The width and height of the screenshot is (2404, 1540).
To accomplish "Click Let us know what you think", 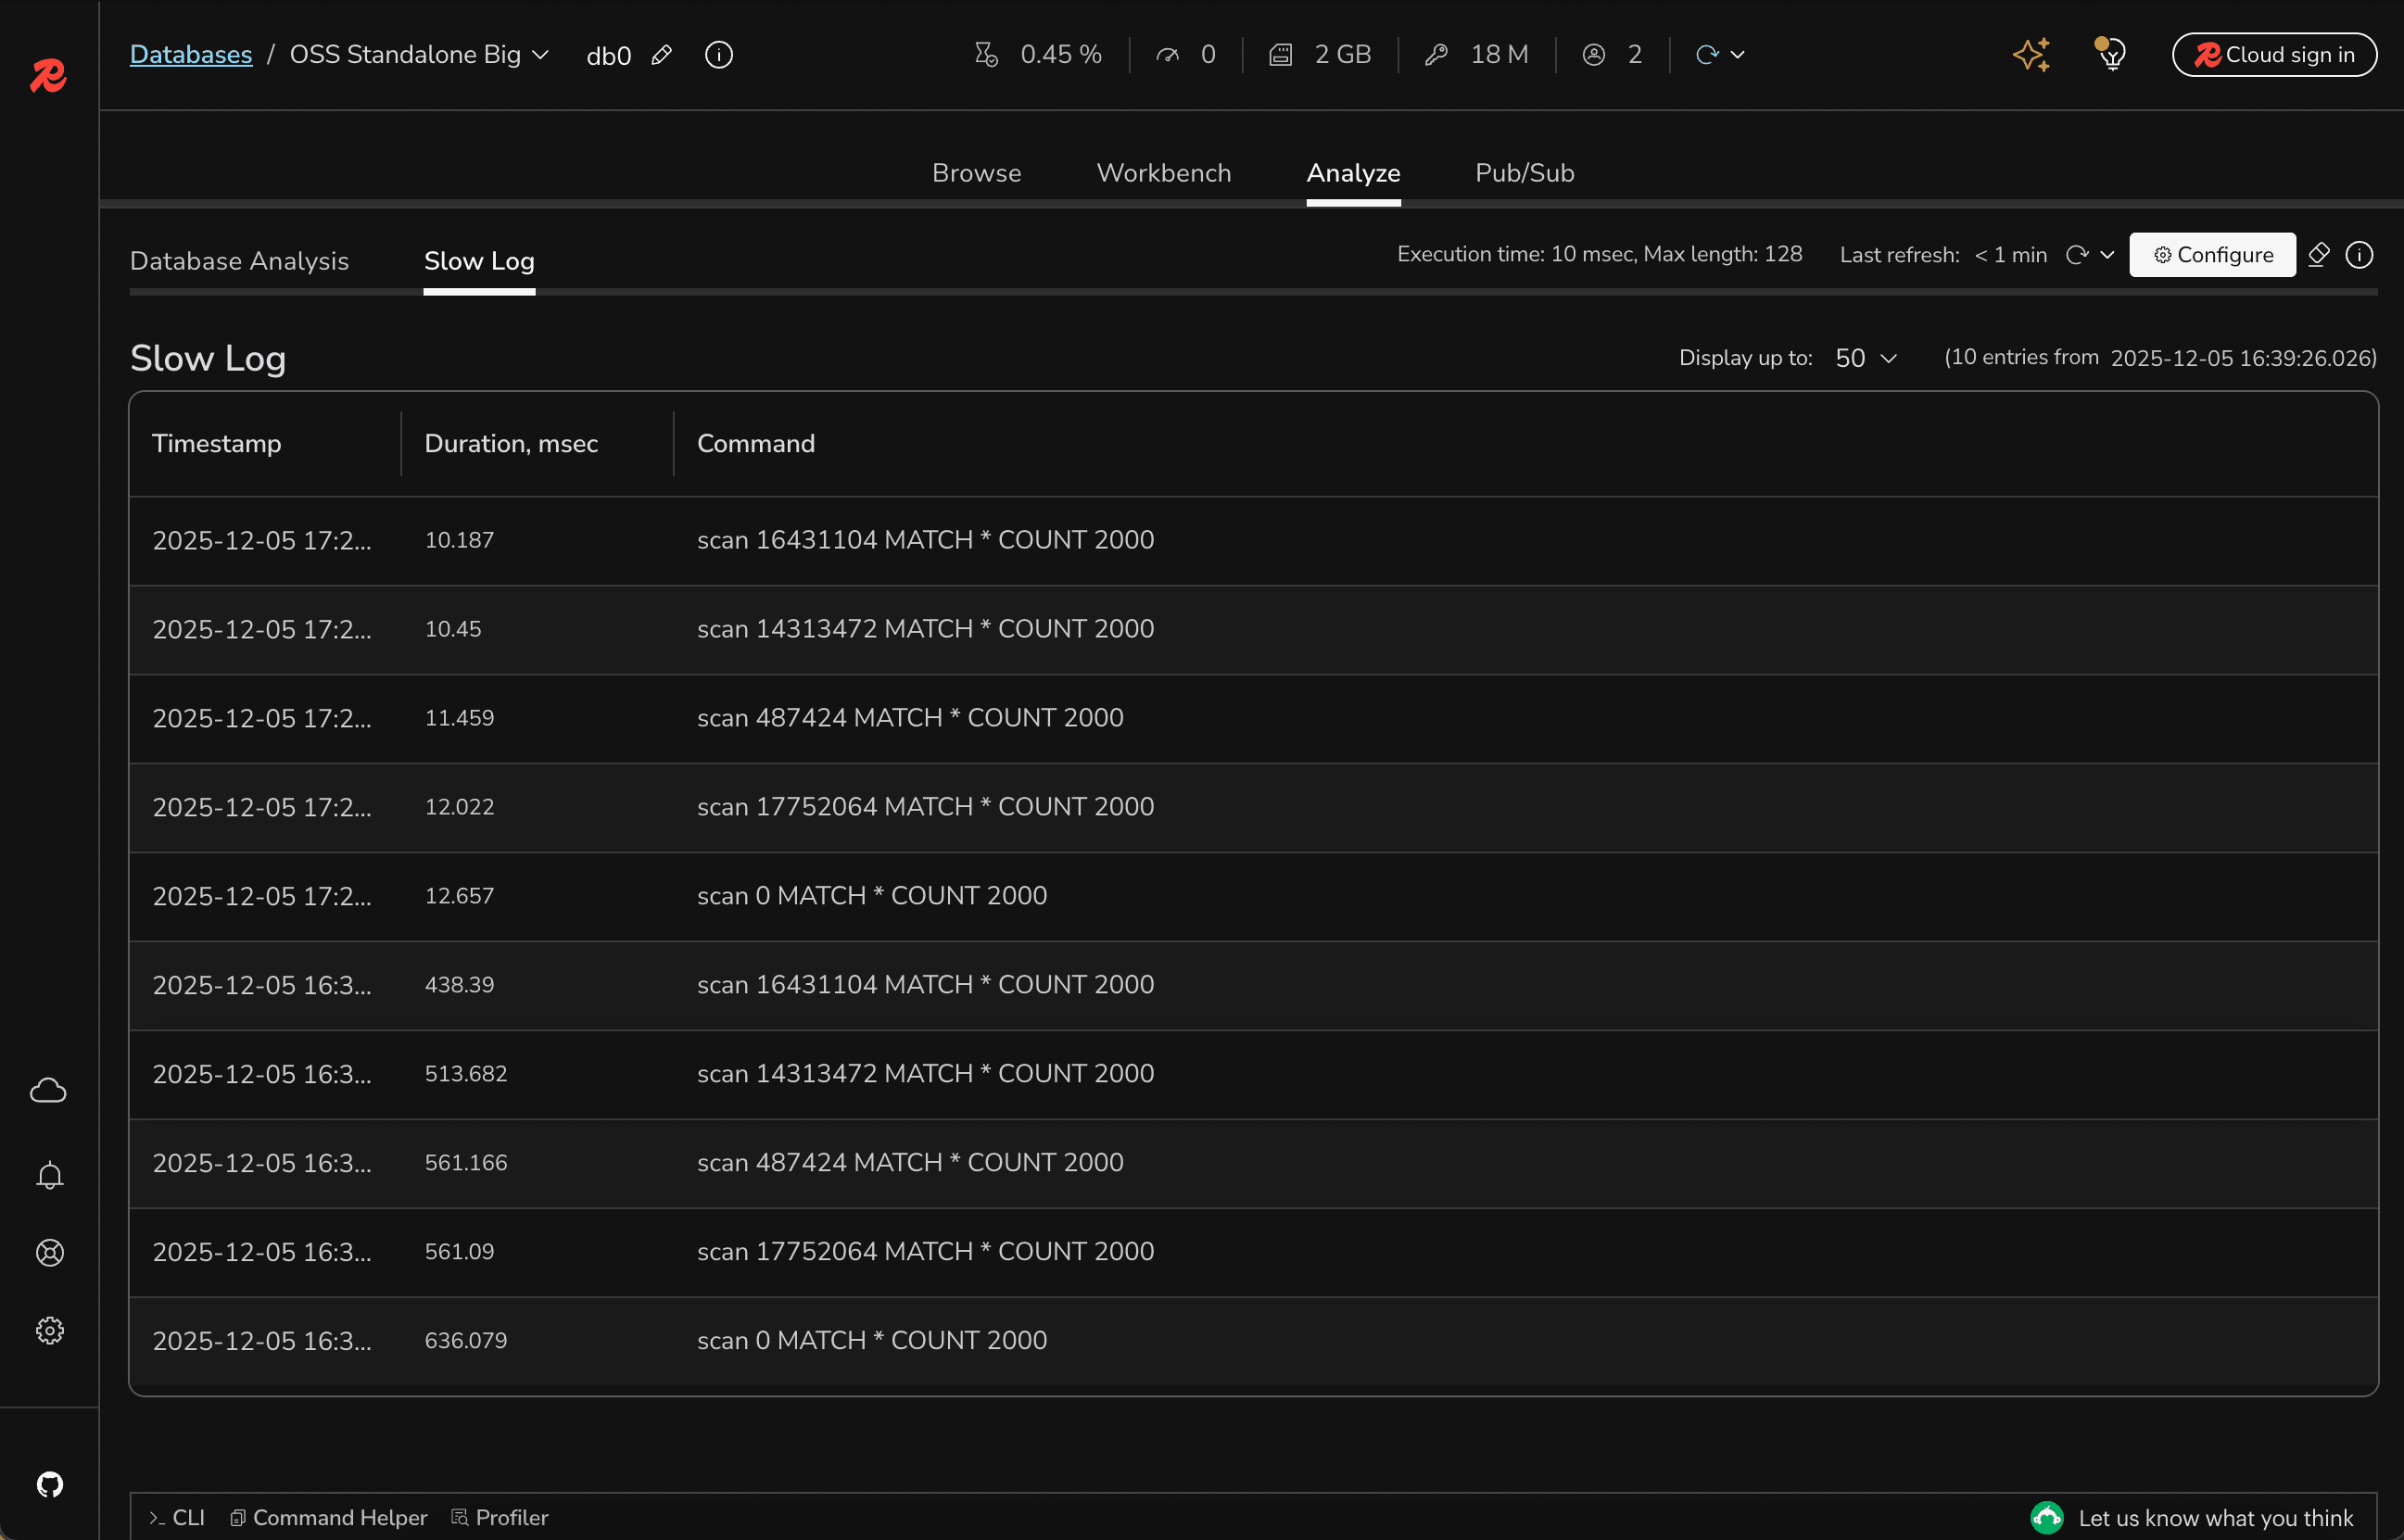I will pos(2192,1518).
